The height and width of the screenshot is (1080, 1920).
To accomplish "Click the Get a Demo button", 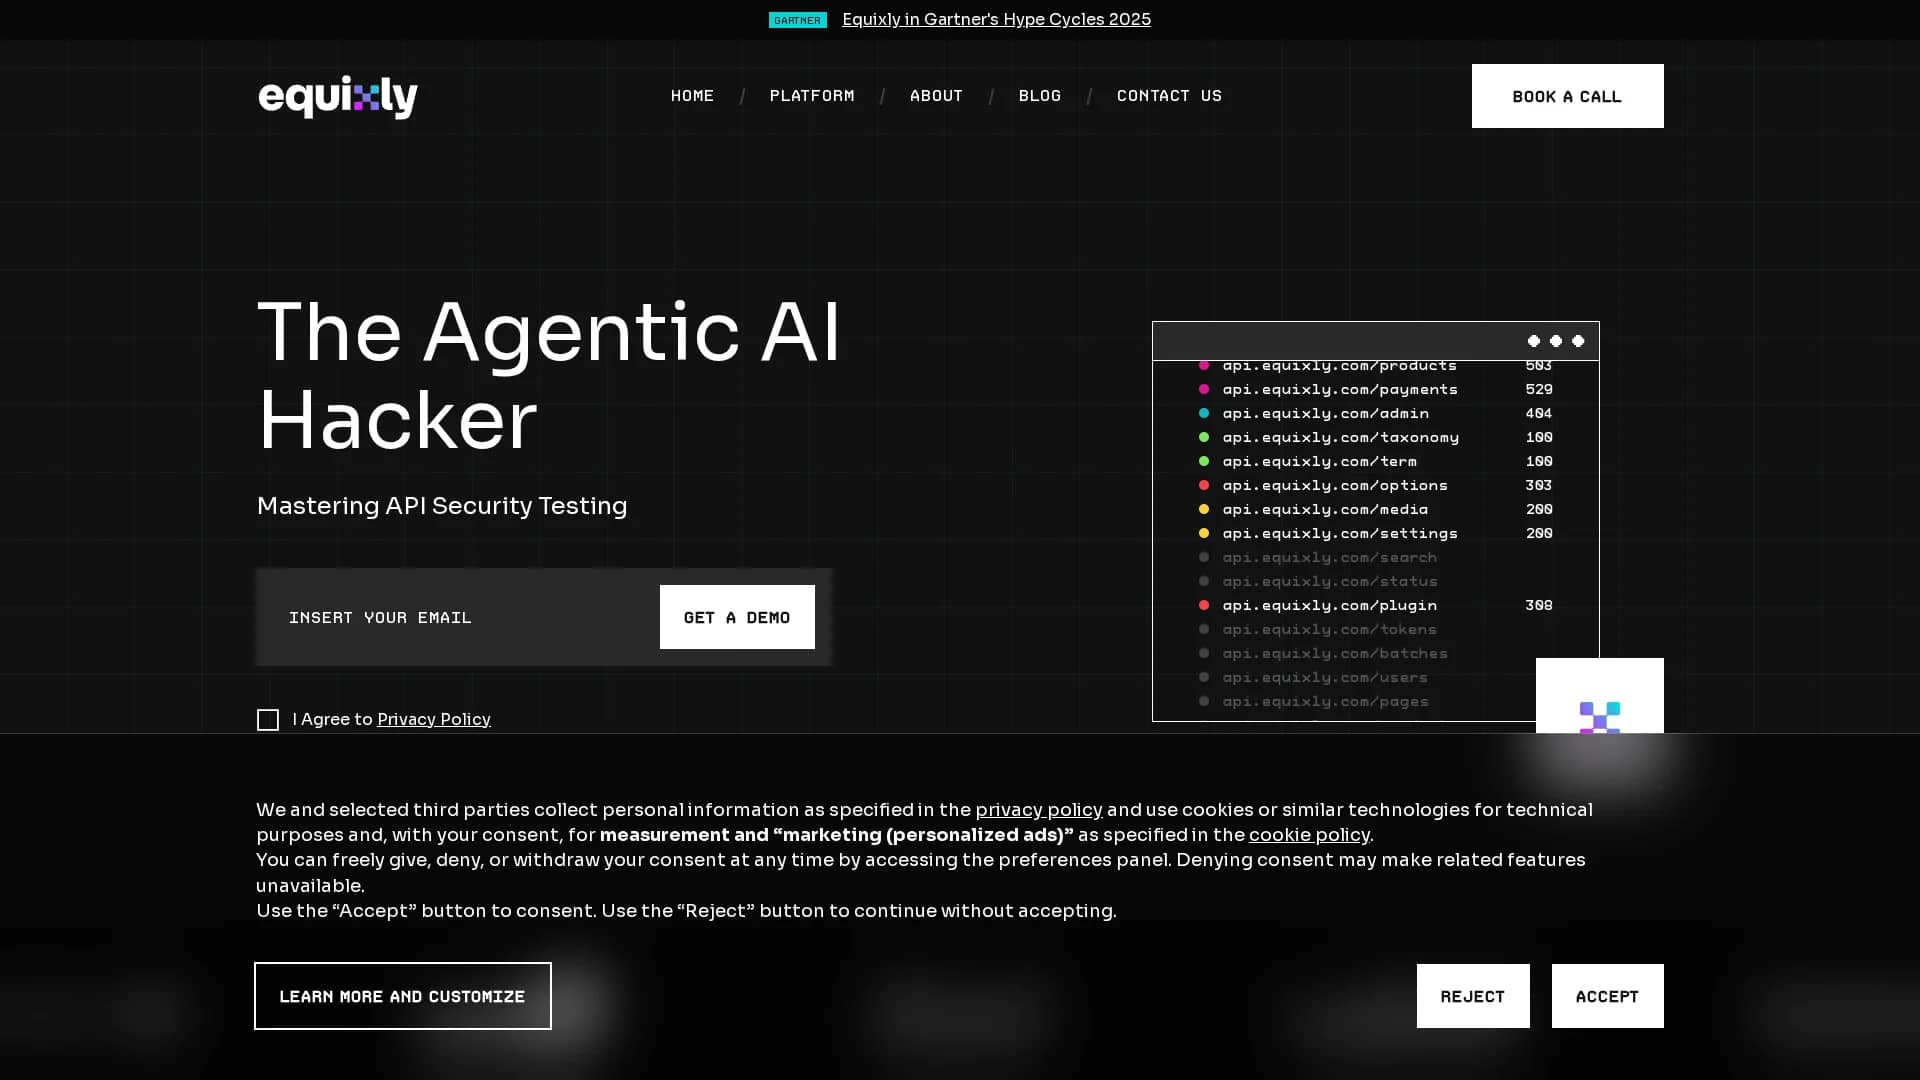I will click(737, 617).
